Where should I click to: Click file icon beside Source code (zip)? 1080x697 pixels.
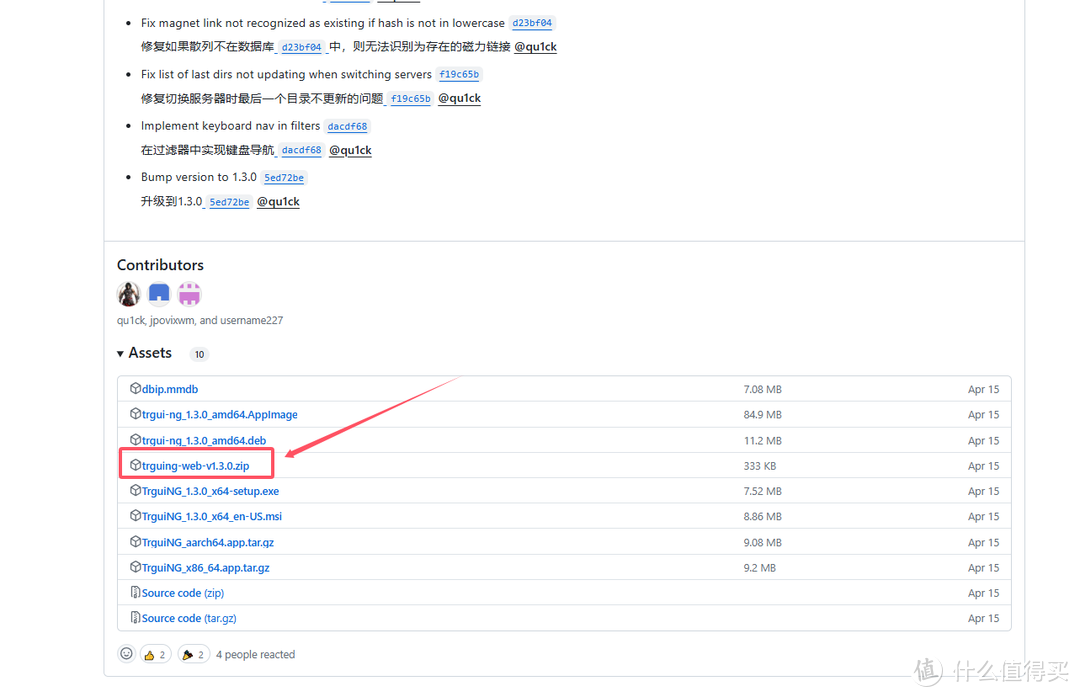[x=135, y=593]
